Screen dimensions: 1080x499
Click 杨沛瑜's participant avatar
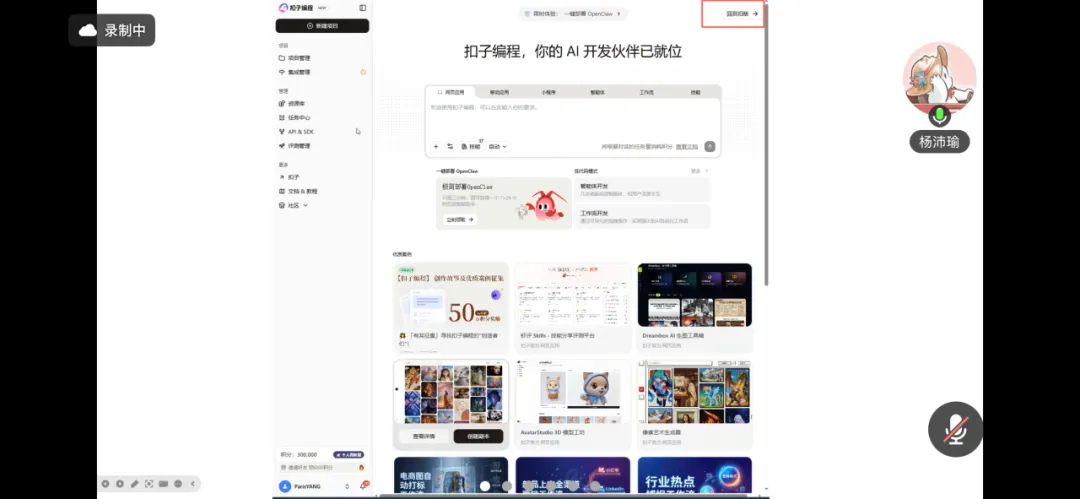click(x=939, y=79)
